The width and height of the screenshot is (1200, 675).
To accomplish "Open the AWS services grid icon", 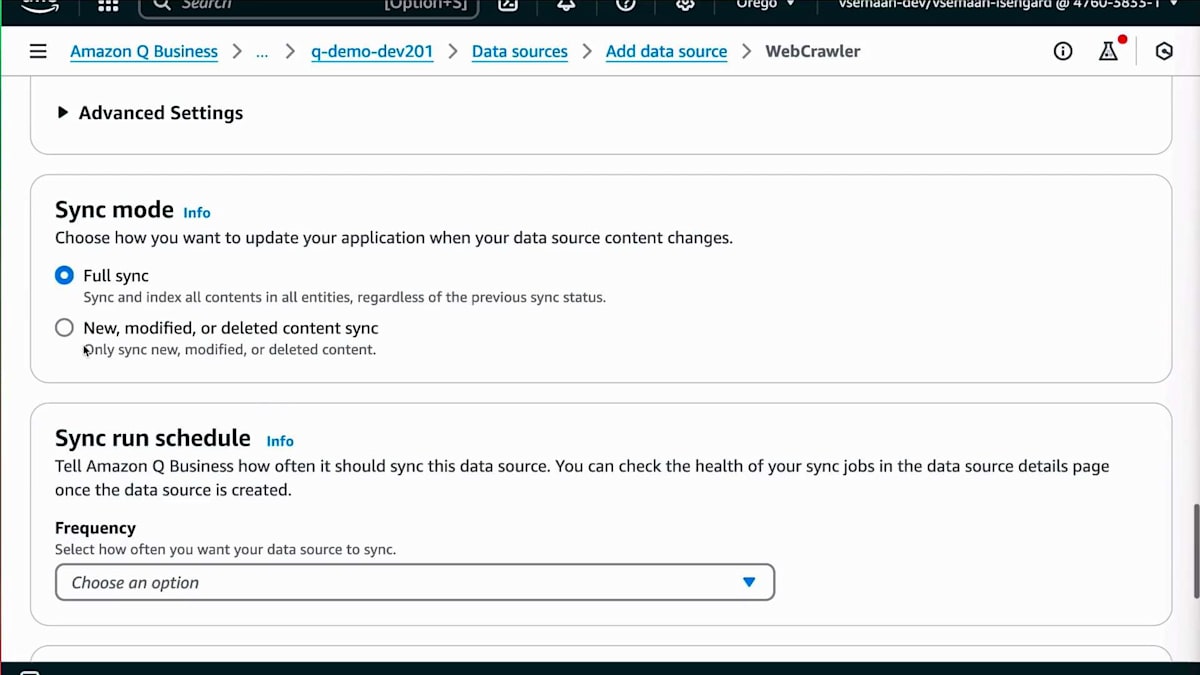I will (x=108, y=5).
